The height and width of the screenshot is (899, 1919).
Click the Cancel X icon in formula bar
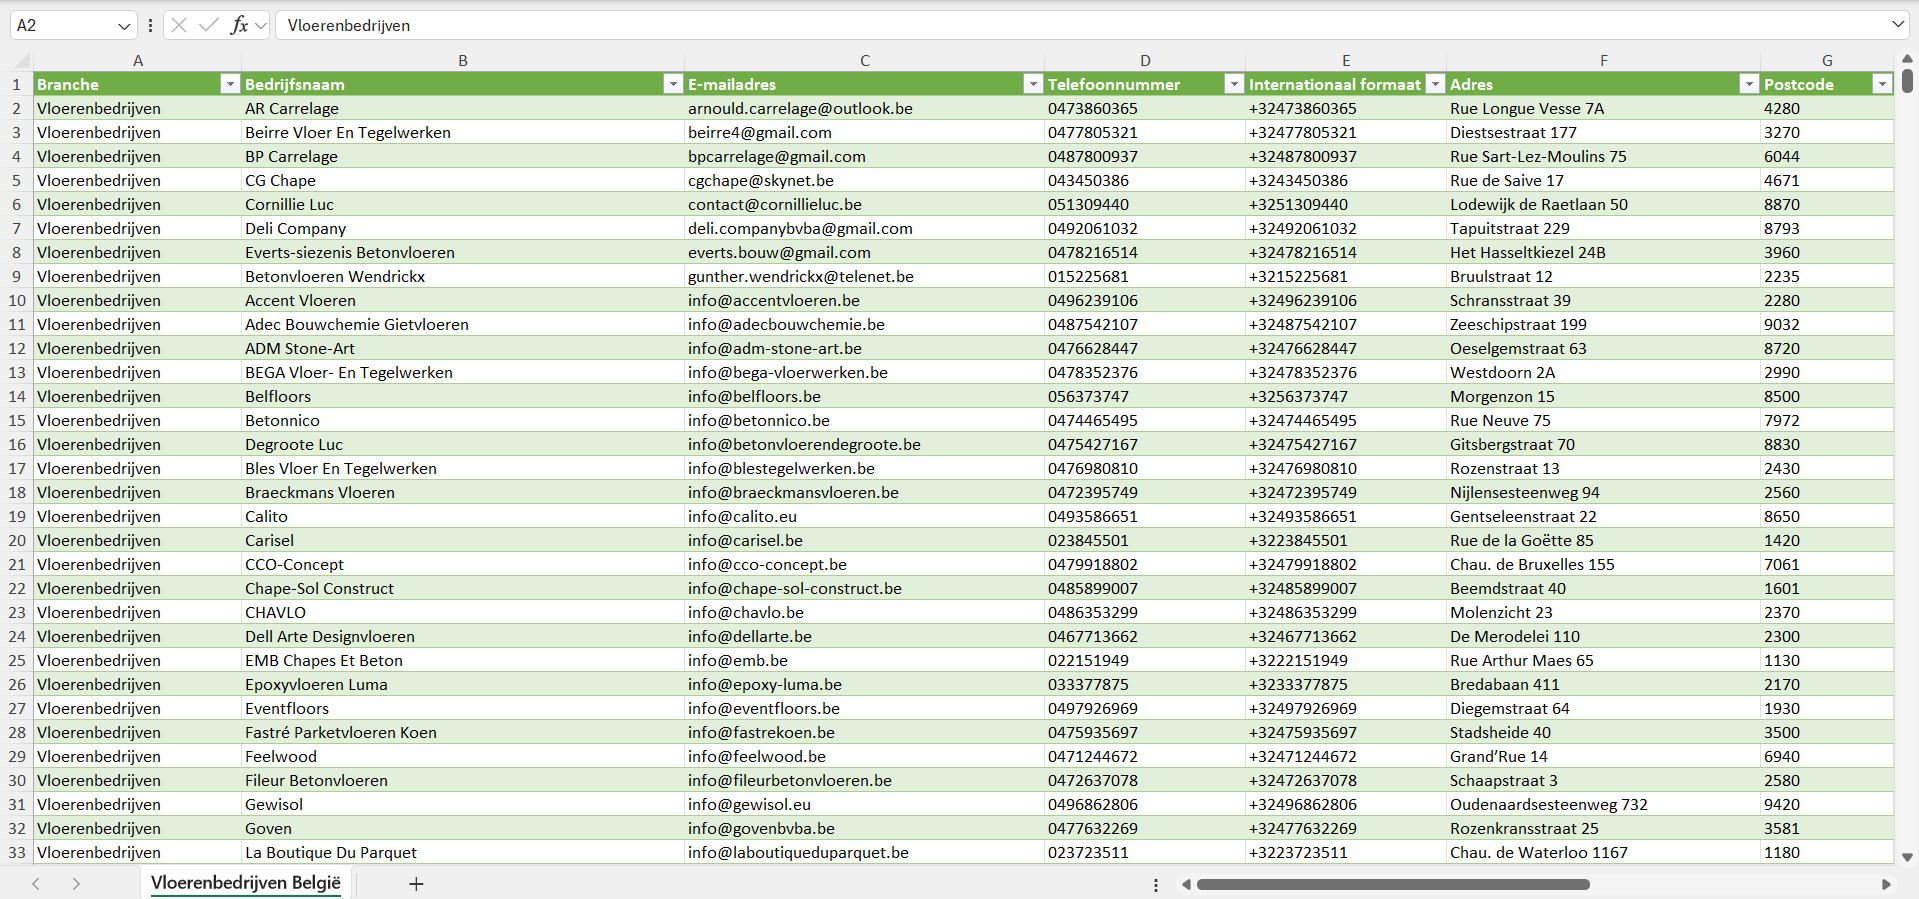[179, 25]
